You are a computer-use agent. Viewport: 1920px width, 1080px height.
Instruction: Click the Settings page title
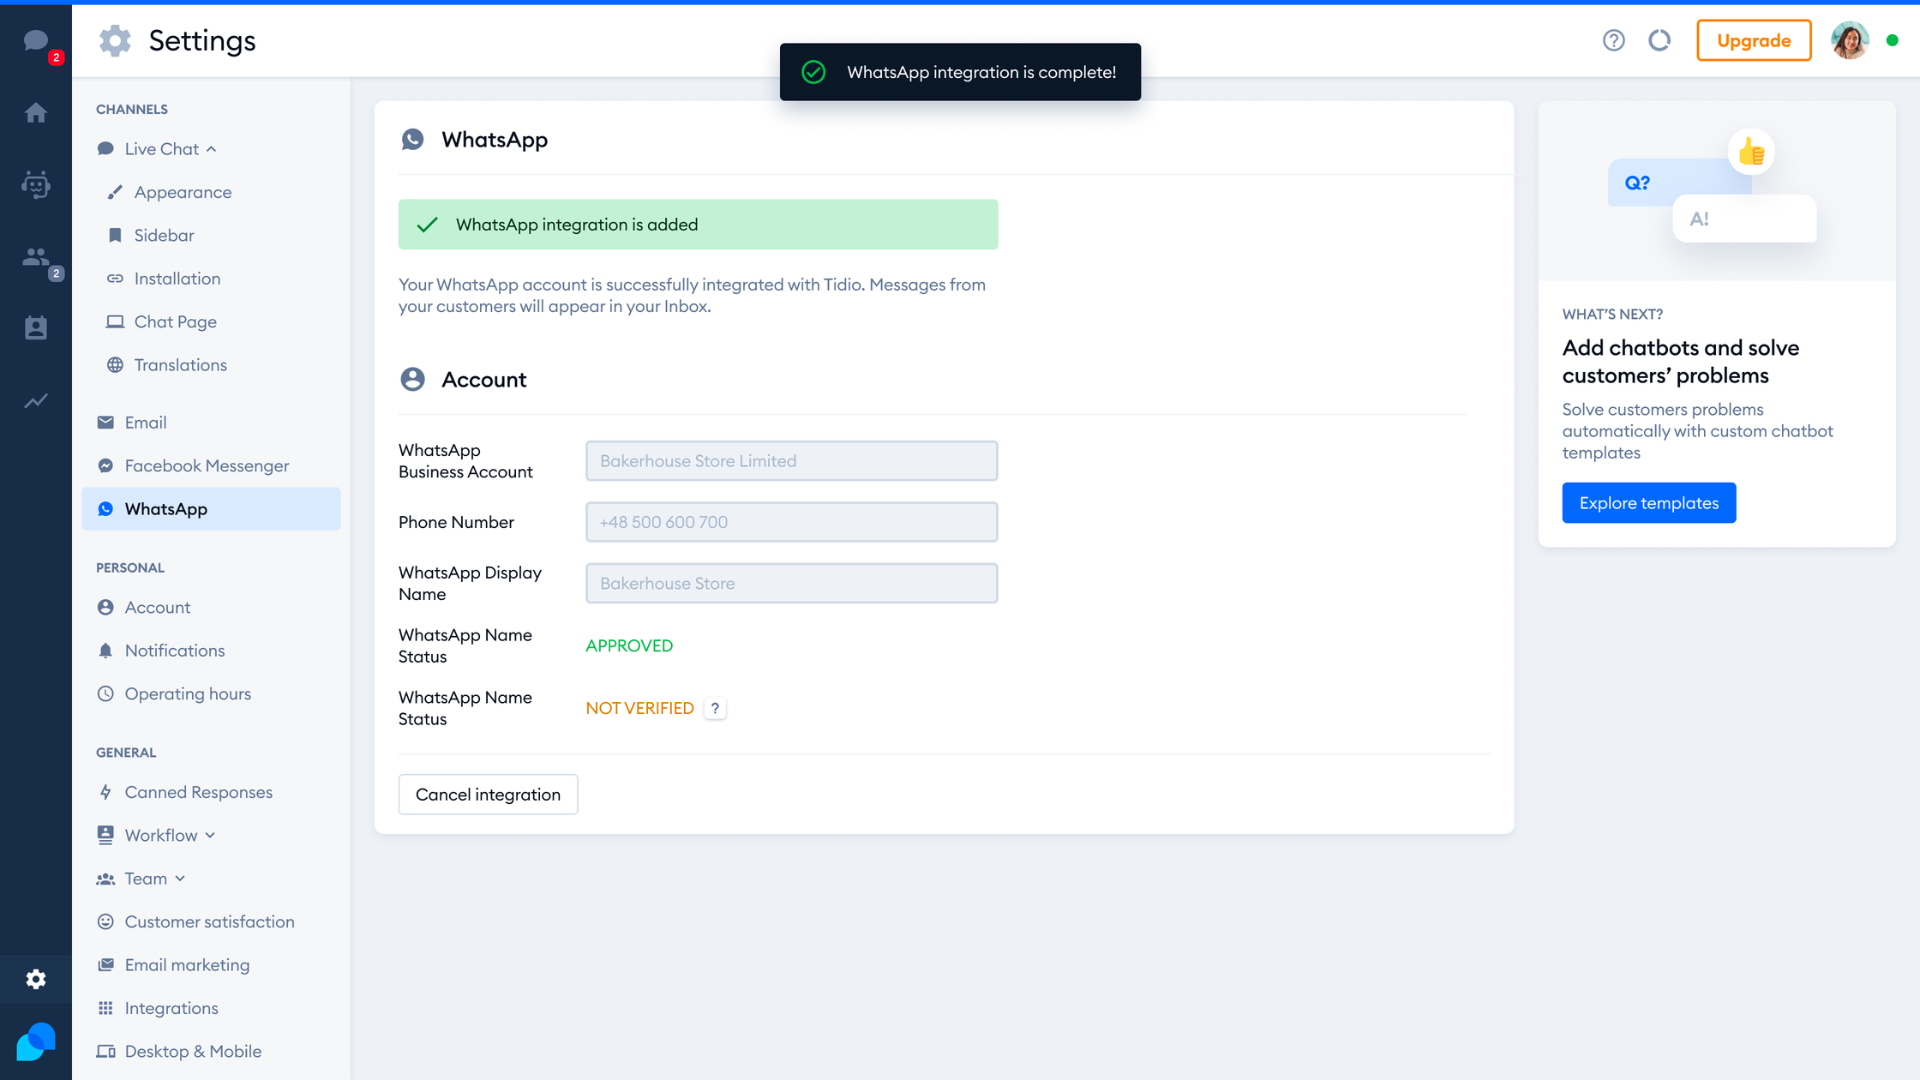pyautogui.click(x=202, y=40)
